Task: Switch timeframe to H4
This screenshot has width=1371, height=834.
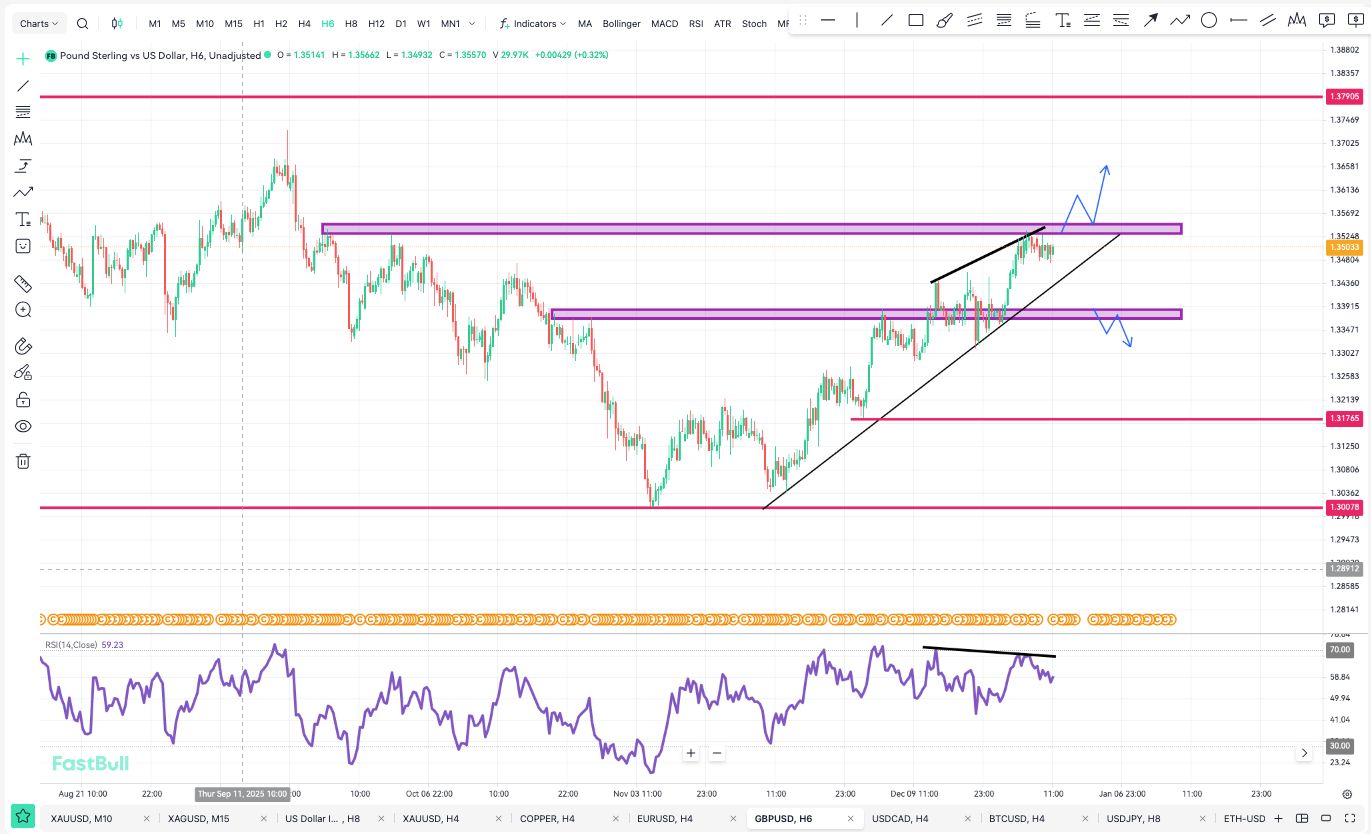Action: [x=304, y=23]
